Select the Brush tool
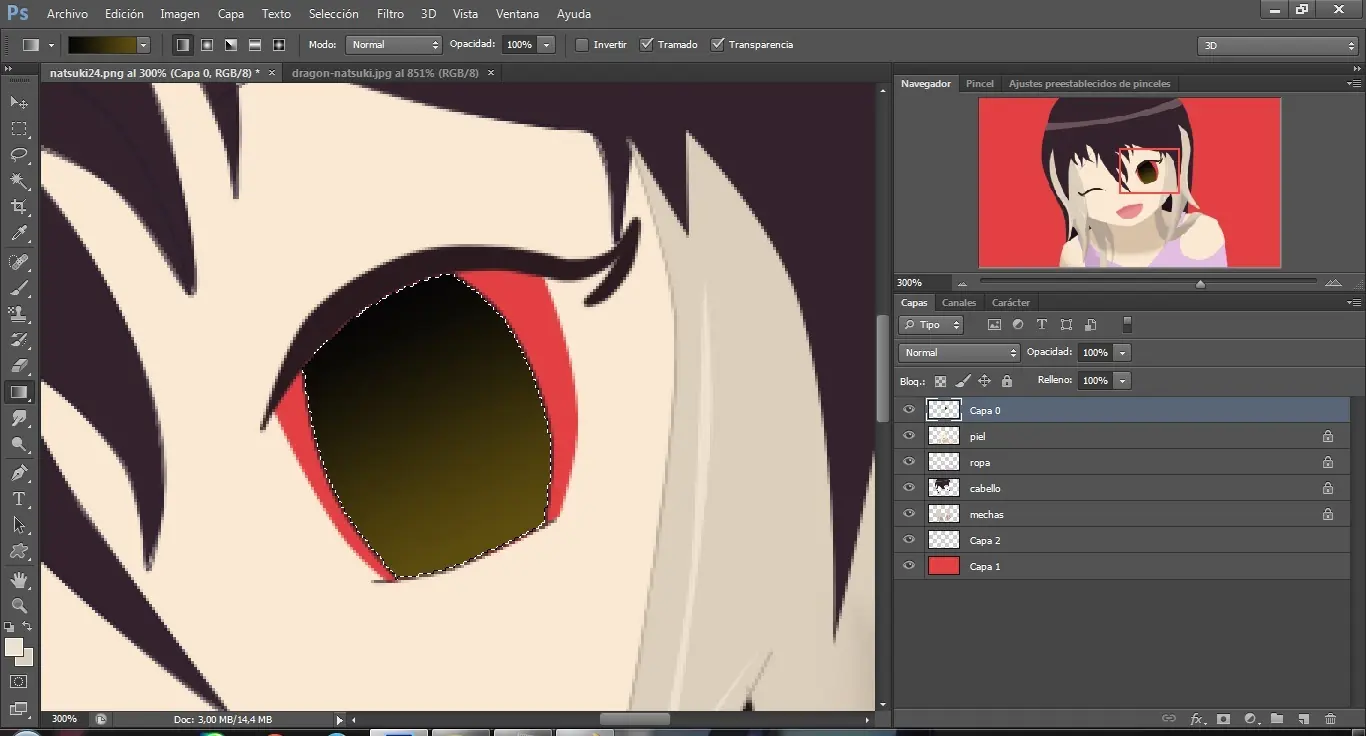This screenshot has width=1366, height=736. tap(19, 288)
